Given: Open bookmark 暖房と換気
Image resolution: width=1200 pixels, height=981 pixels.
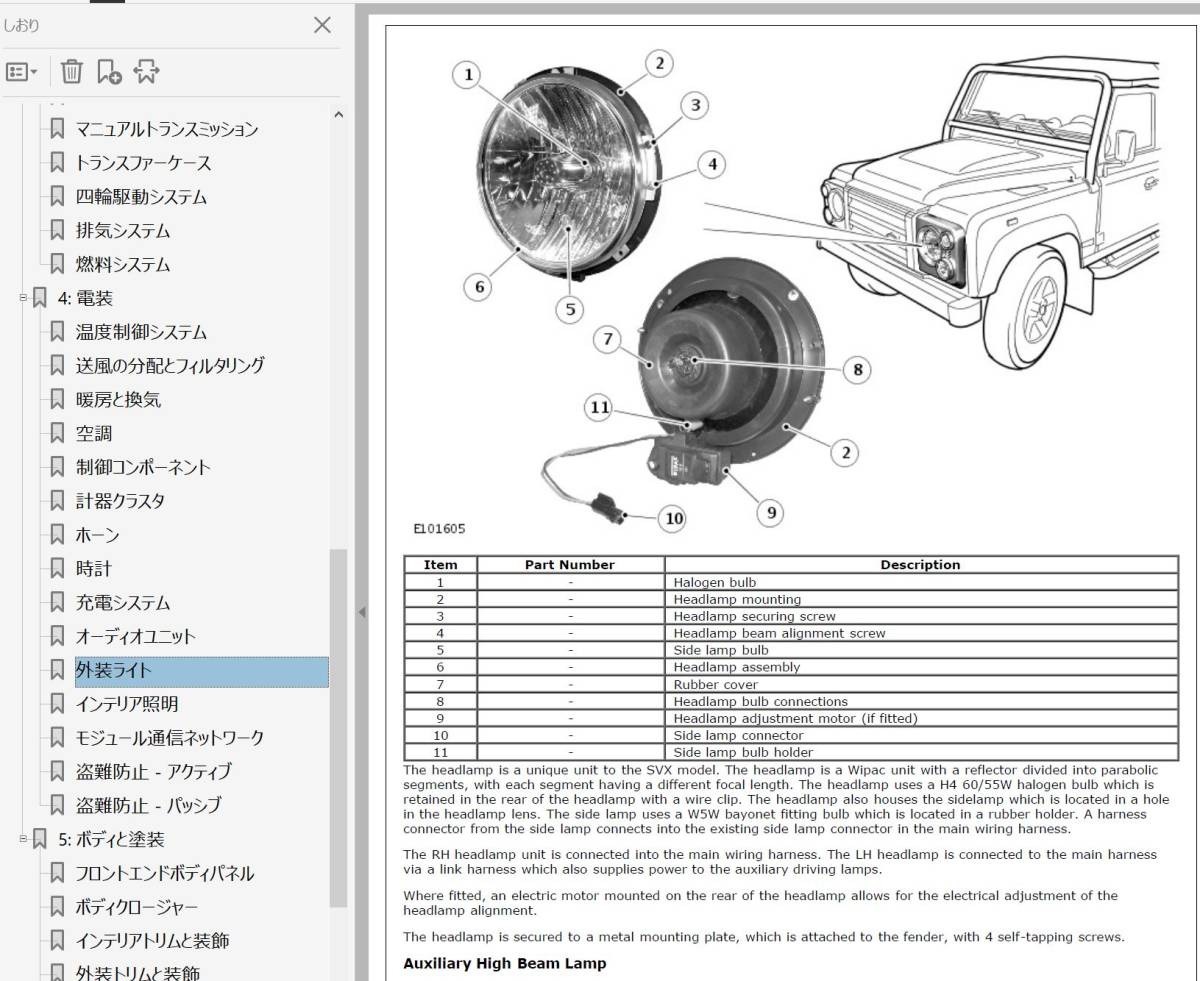Looking at the screenshot, I should click(118, 400).
